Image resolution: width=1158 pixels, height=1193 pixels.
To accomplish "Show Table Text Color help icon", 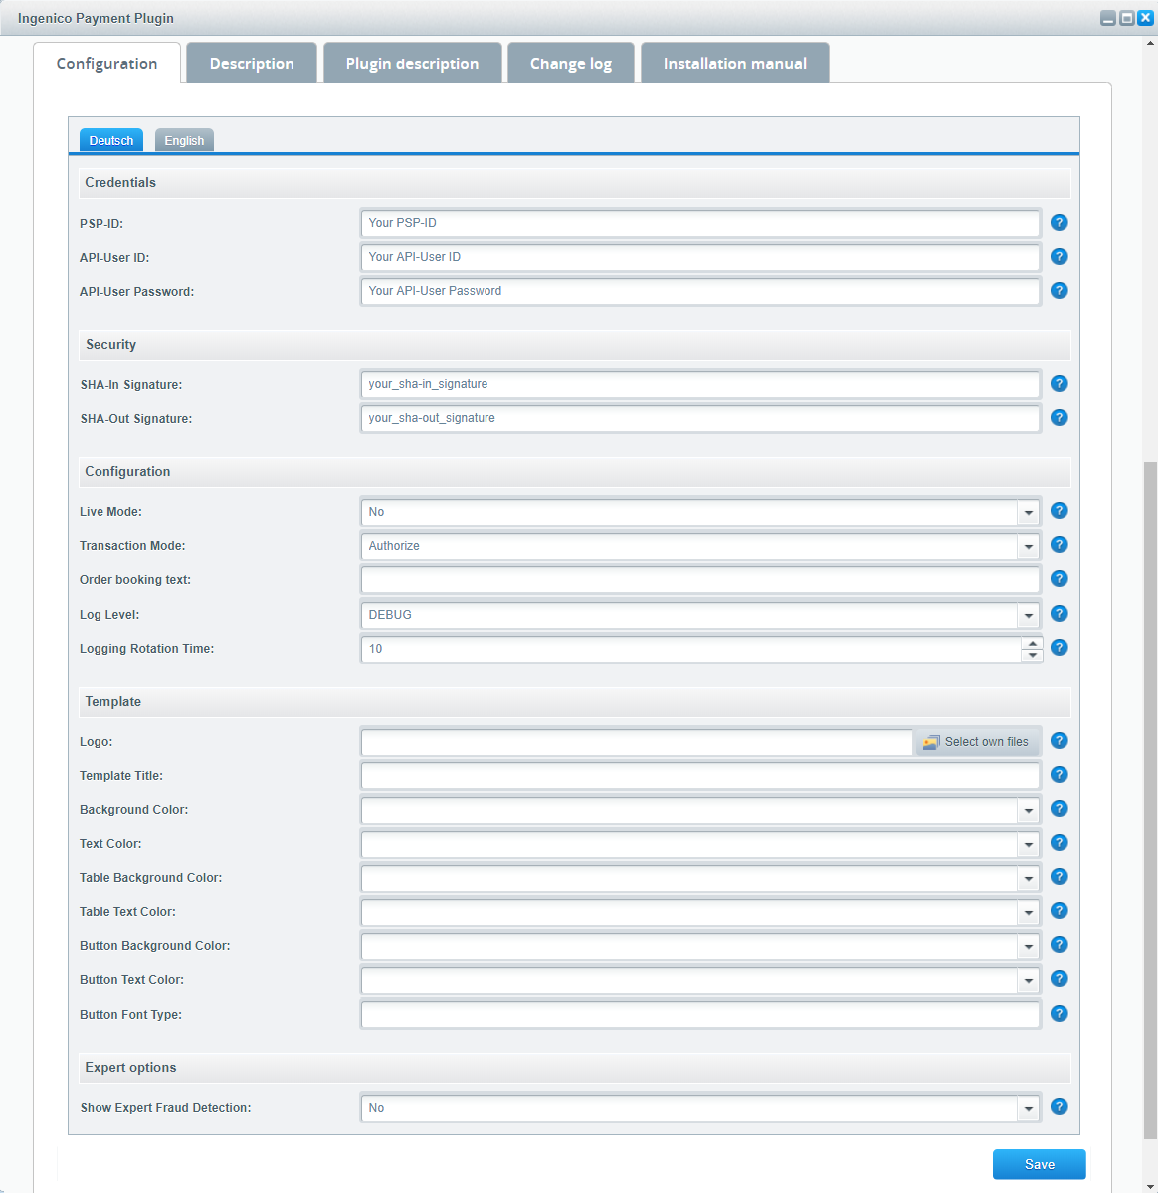I will coord(1058,911).
